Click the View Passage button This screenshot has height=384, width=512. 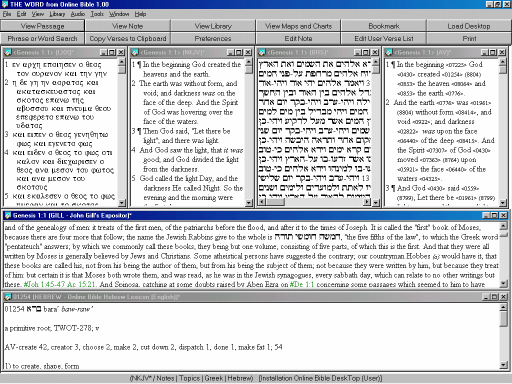[x=42, y=26]
